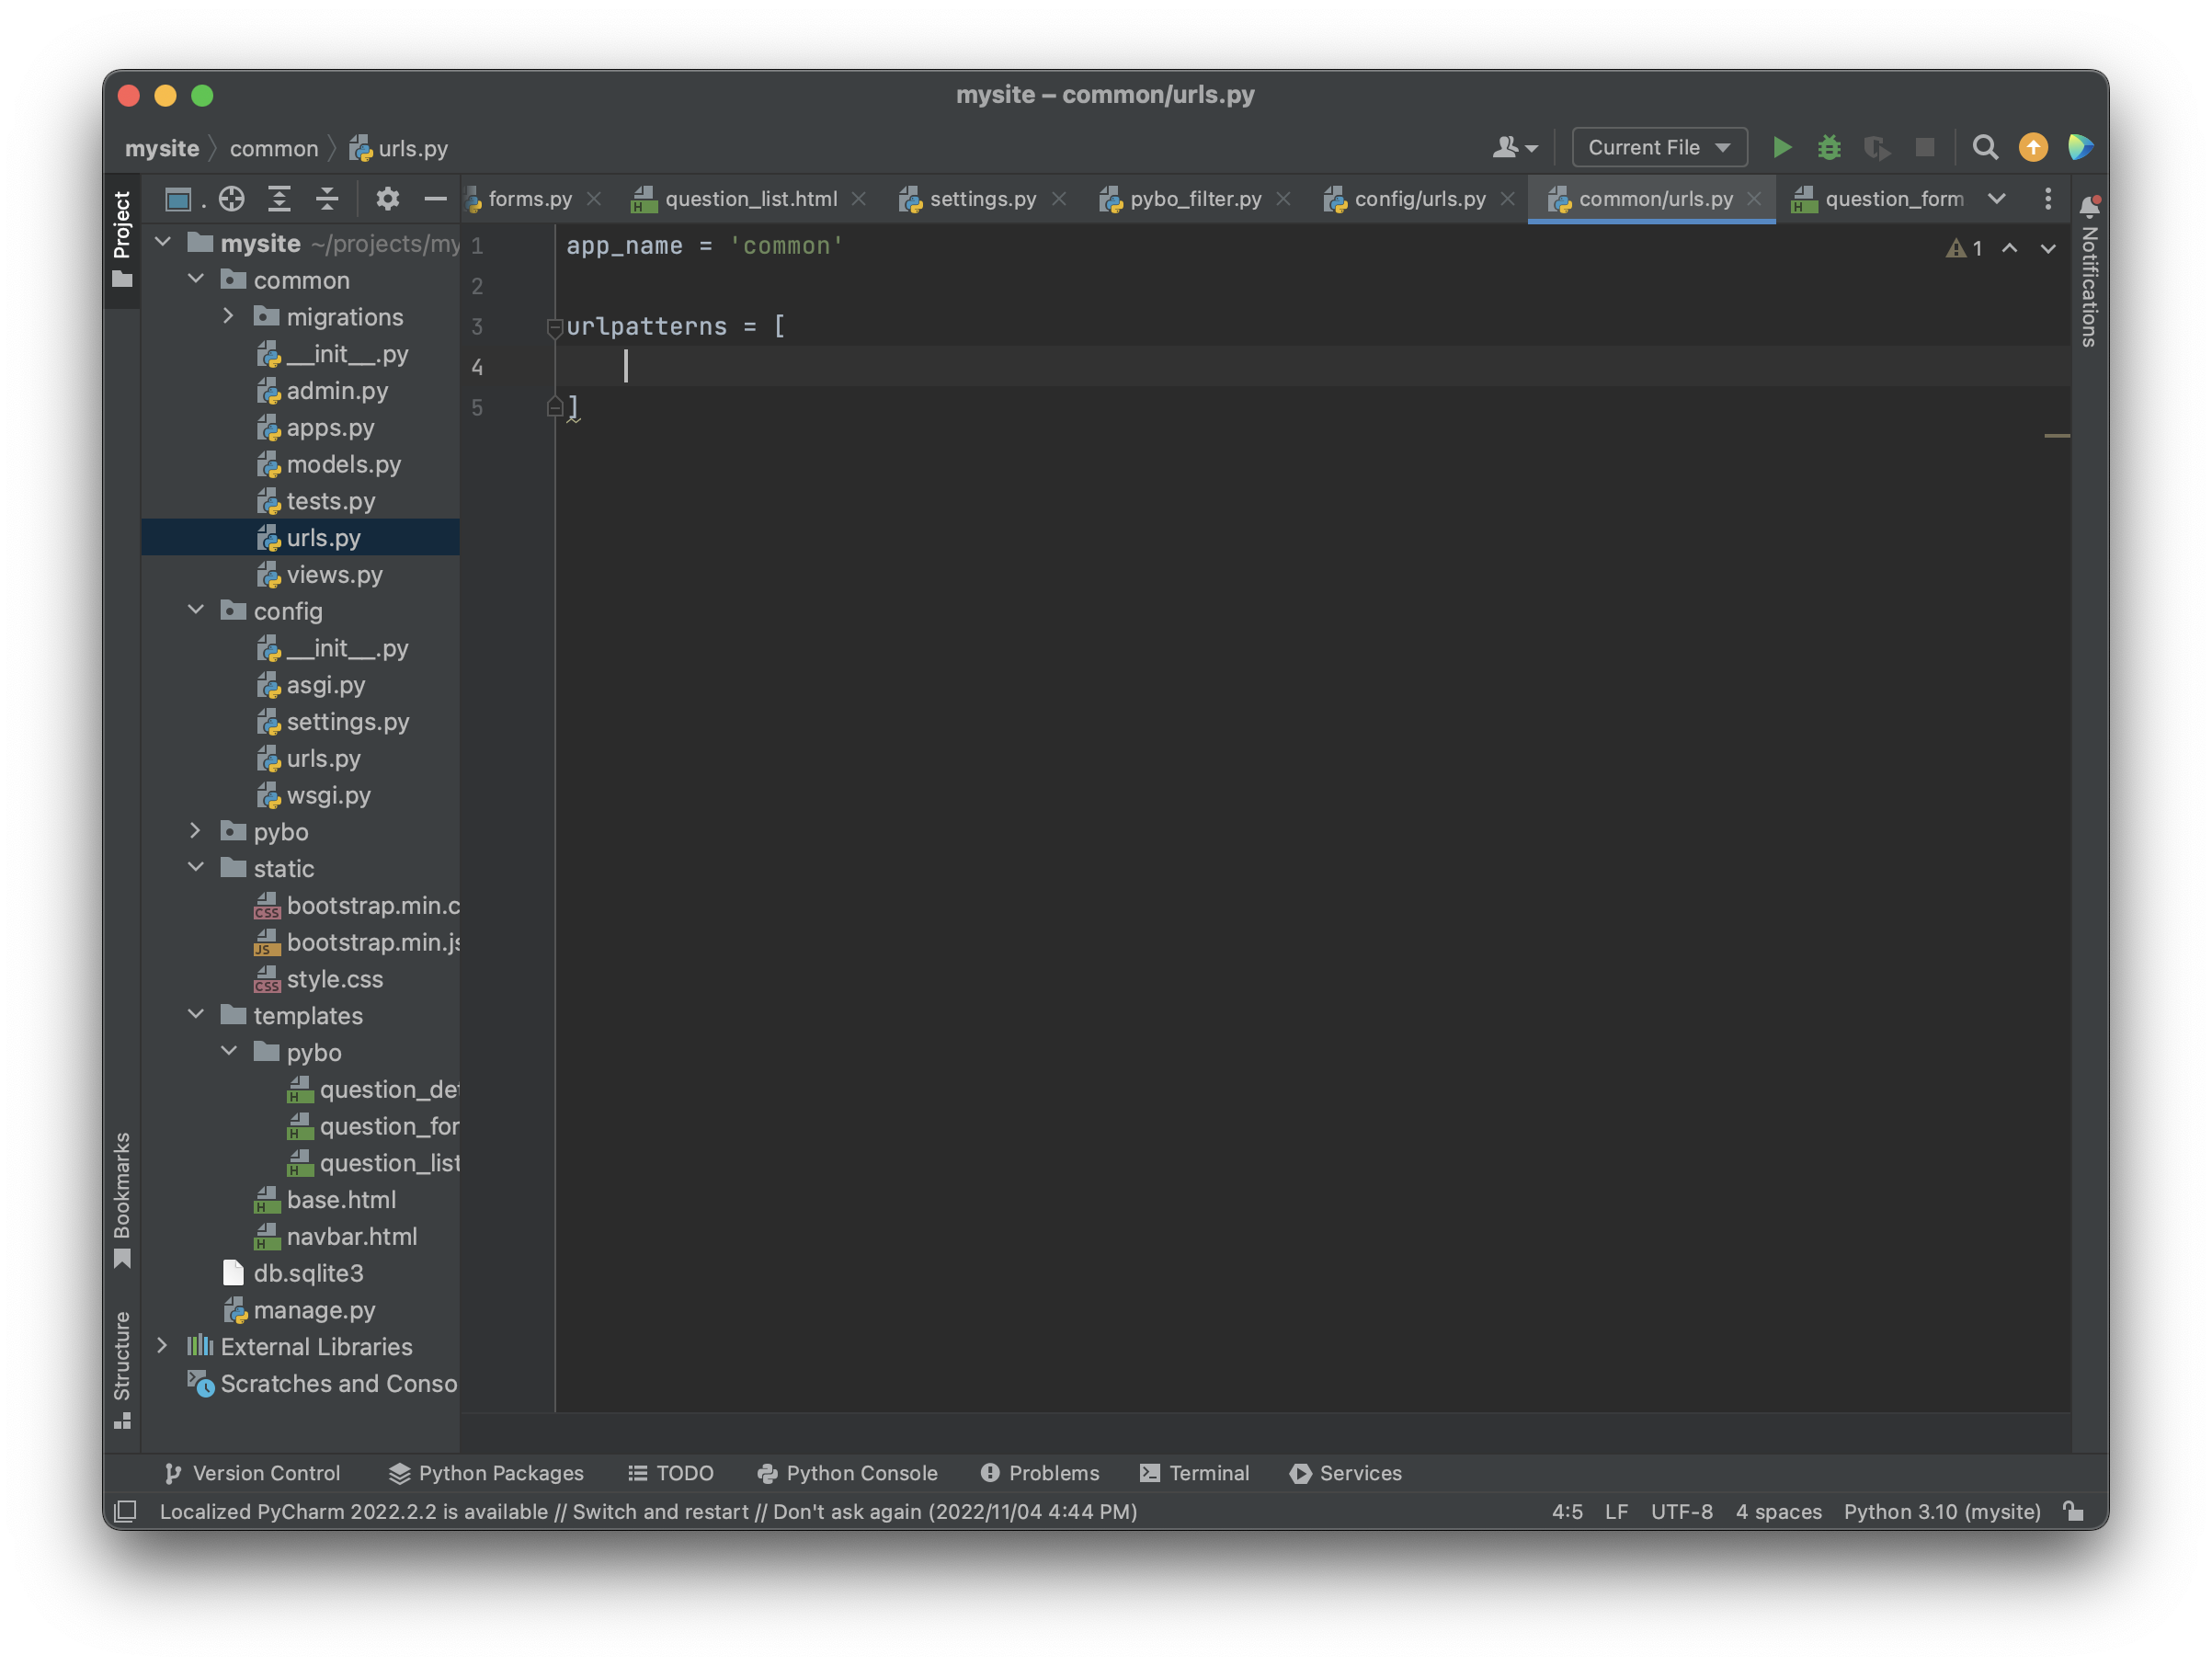
Task: Click the warning stripe marker in scrollbar
Action: [2056, 436]
